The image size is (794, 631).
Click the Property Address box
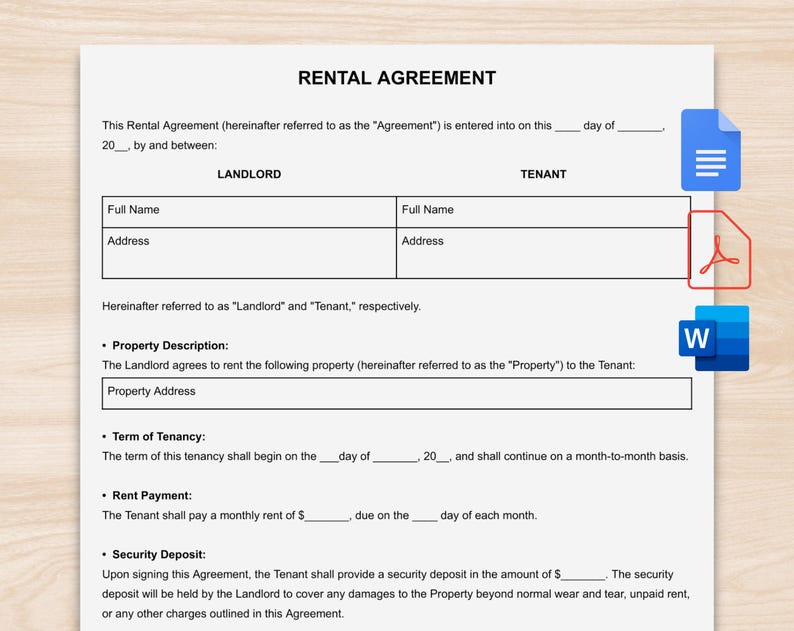coord(396,393)
